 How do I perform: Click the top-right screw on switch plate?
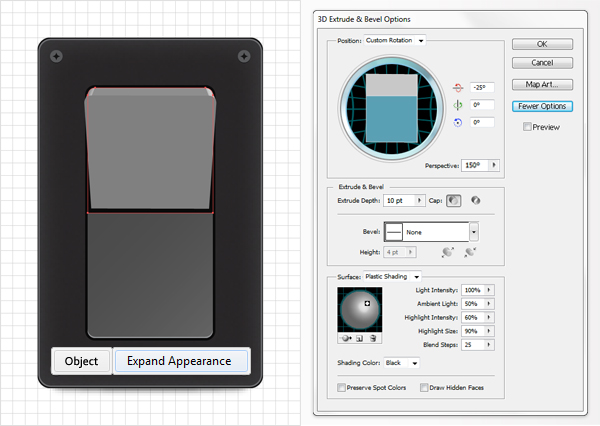click(244, 56)
